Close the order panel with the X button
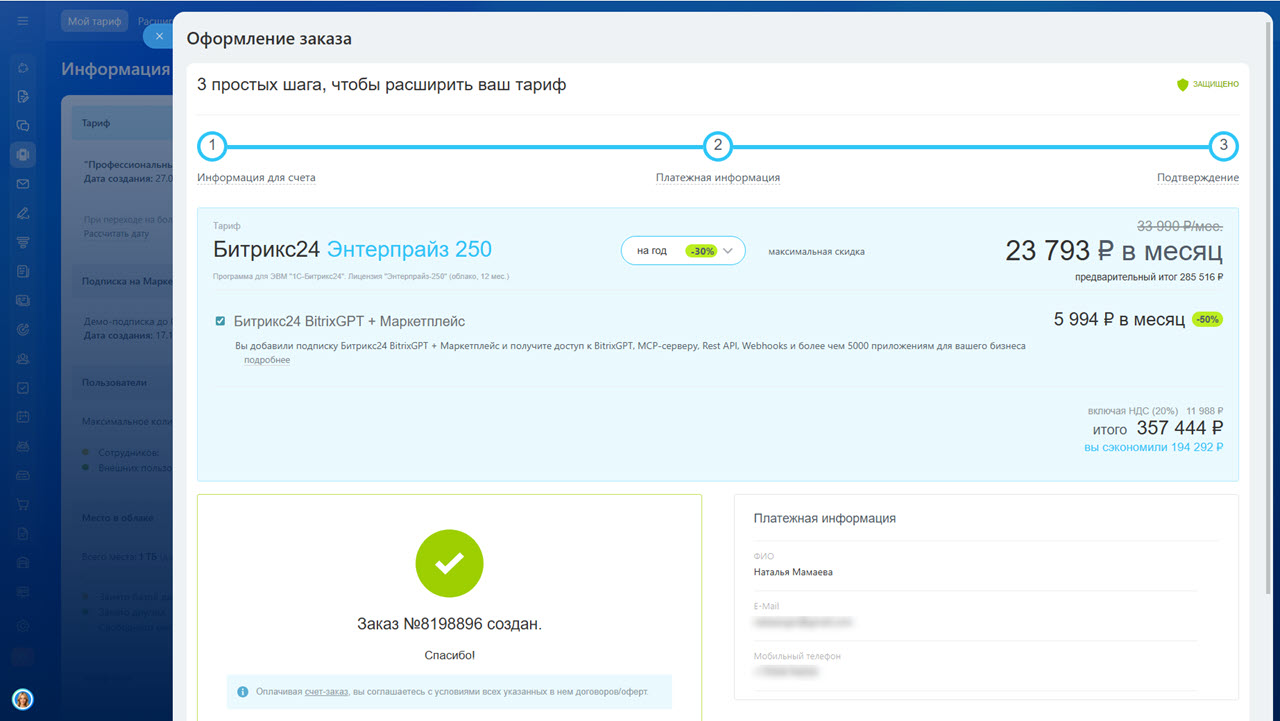The image size is (1280, 721). [159, 36]
